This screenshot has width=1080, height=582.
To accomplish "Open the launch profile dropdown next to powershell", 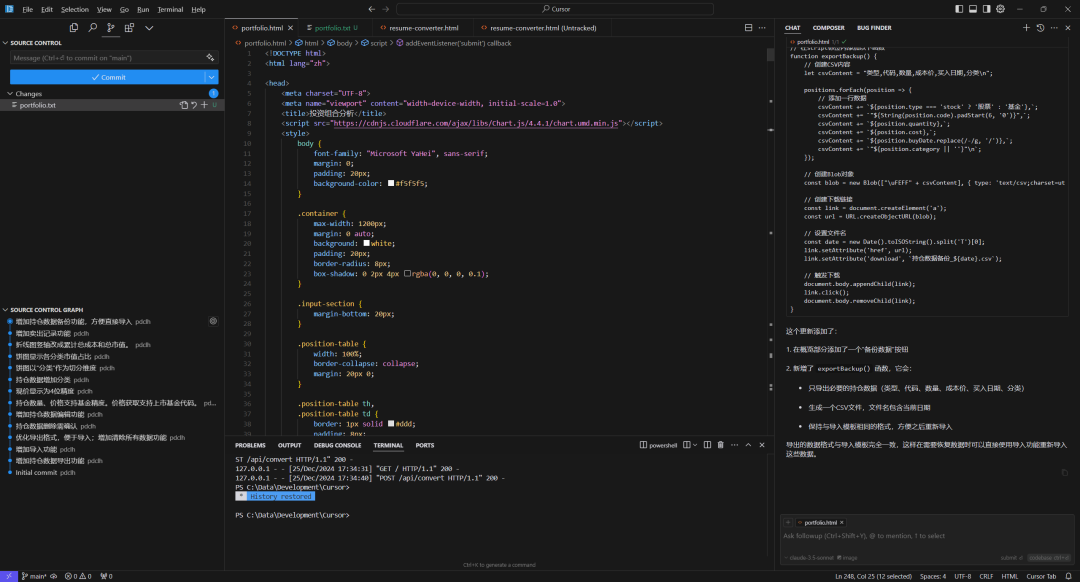I will pyautogui.click(x=695, y=445).
